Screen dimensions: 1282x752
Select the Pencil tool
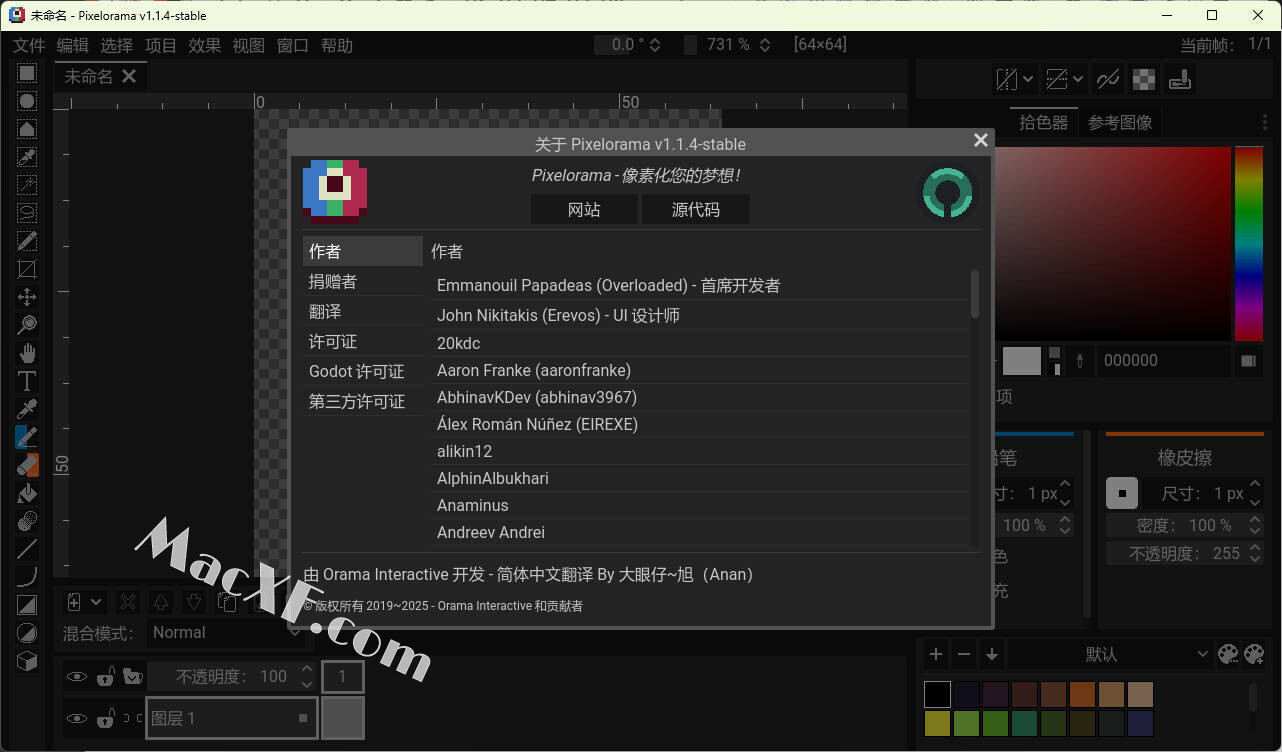point(27,437)
